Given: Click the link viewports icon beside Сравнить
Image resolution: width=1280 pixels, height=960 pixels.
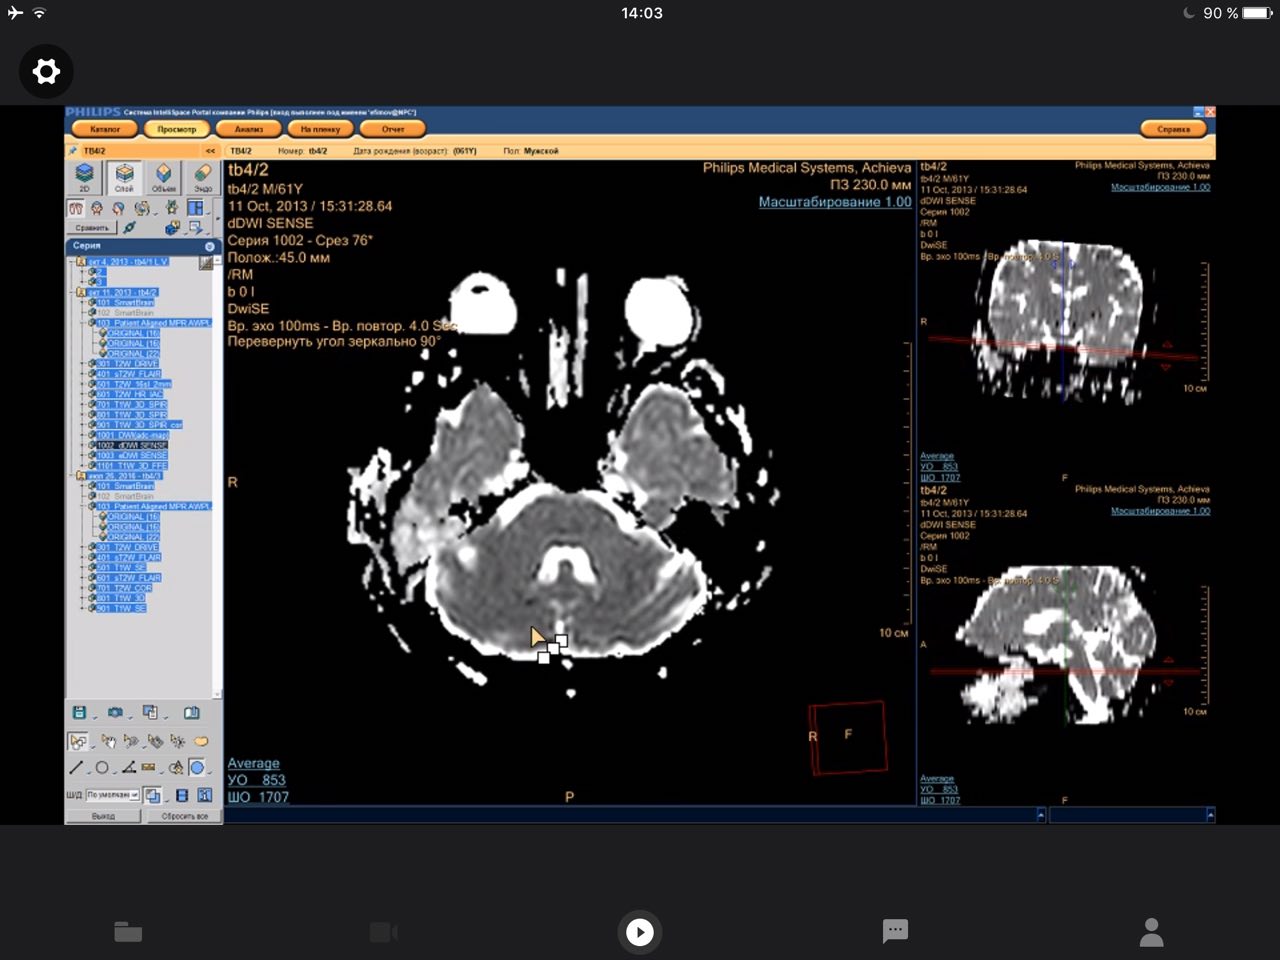Looking at the screenshot, I should pos(129,228).
